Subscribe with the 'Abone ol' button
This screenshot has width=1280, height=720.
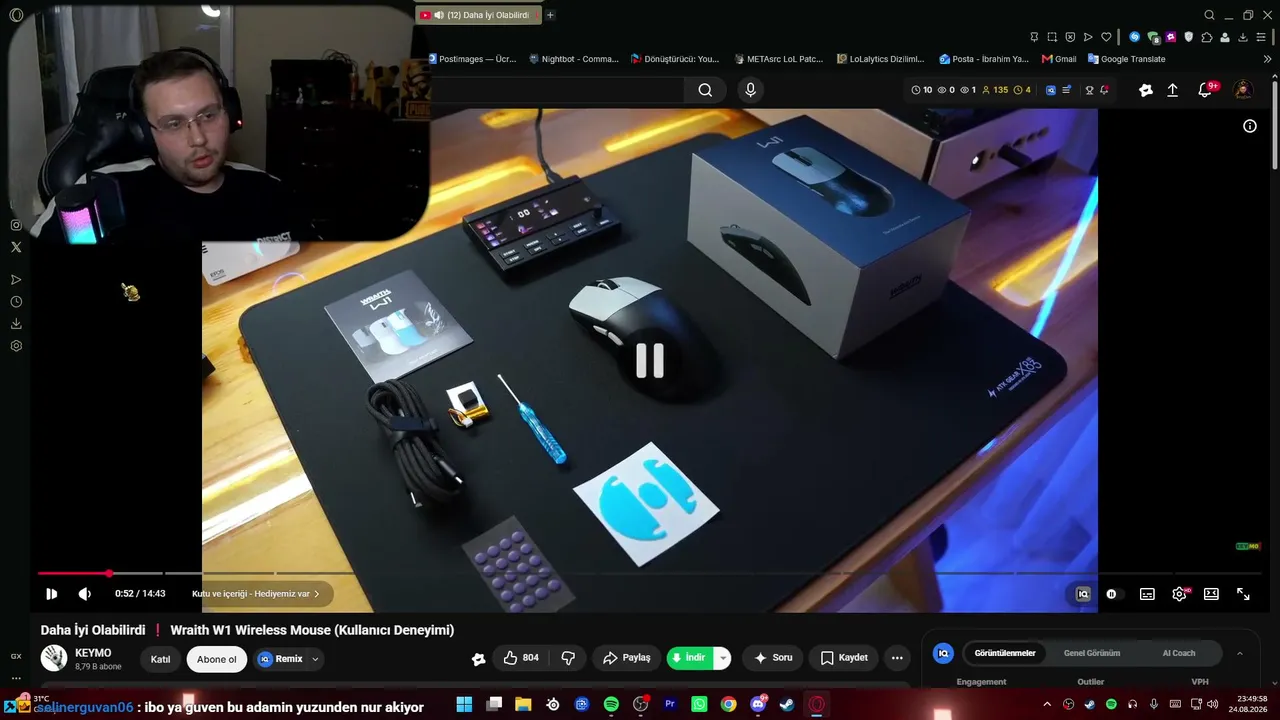pos(217,659)
